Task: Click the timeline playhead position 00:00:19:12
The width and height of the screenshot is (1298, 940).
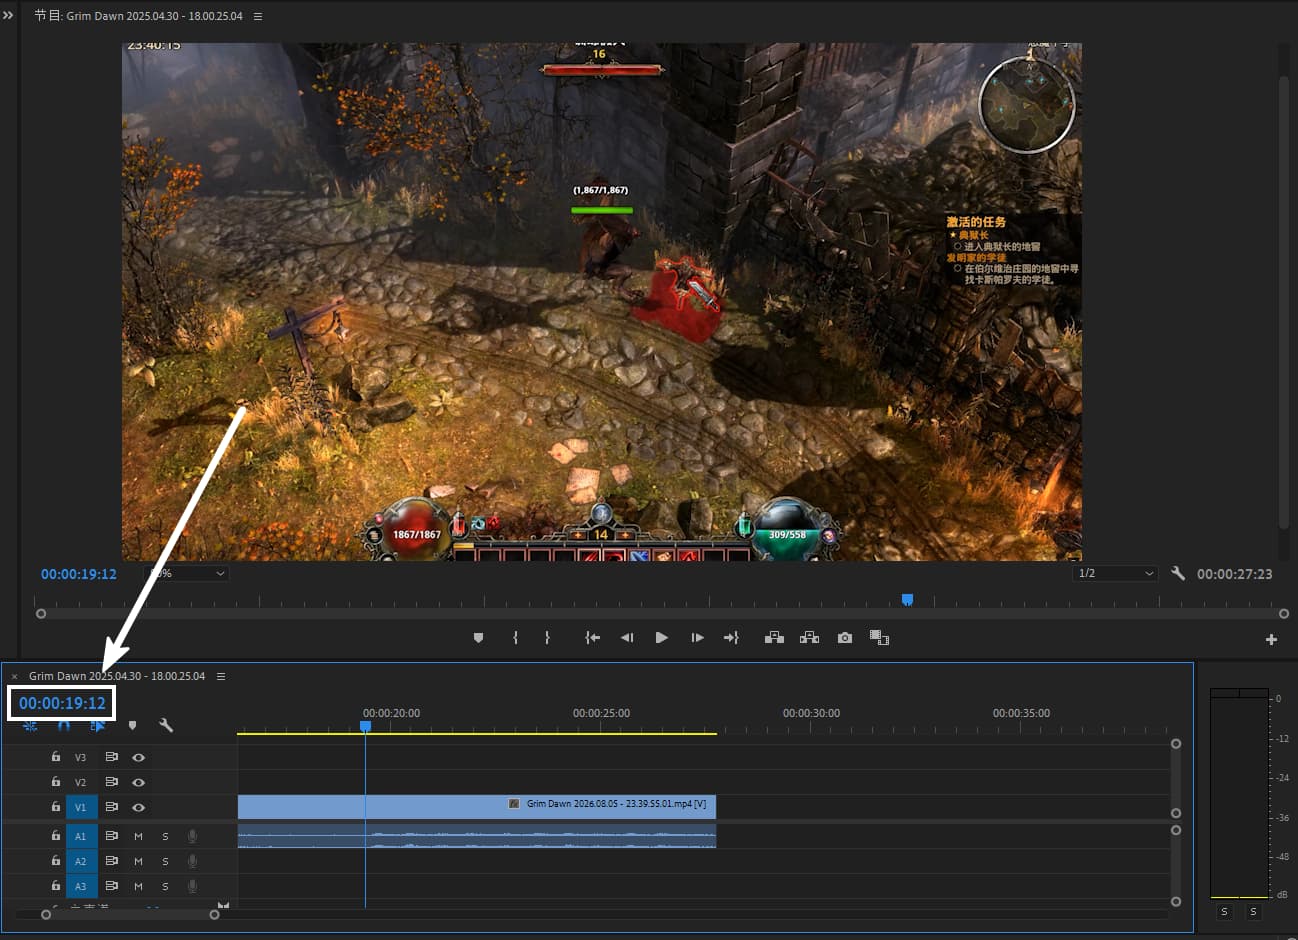Action: [x=62, y=703]
